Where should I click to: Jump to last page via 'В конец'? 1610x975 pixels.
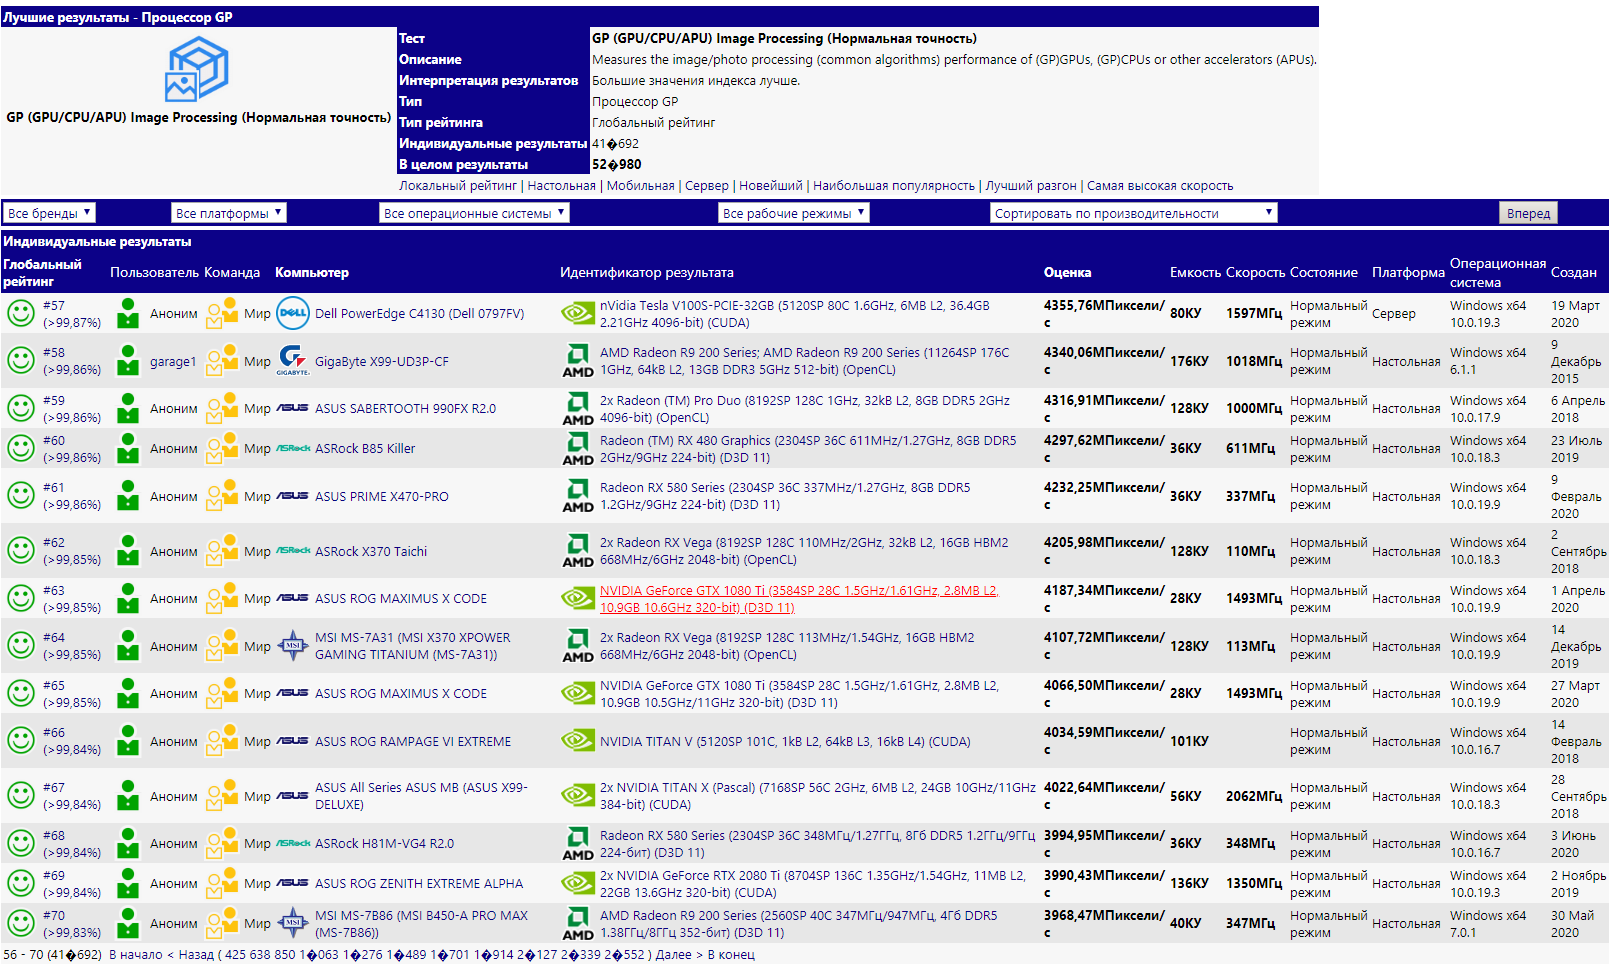[731, 955]
